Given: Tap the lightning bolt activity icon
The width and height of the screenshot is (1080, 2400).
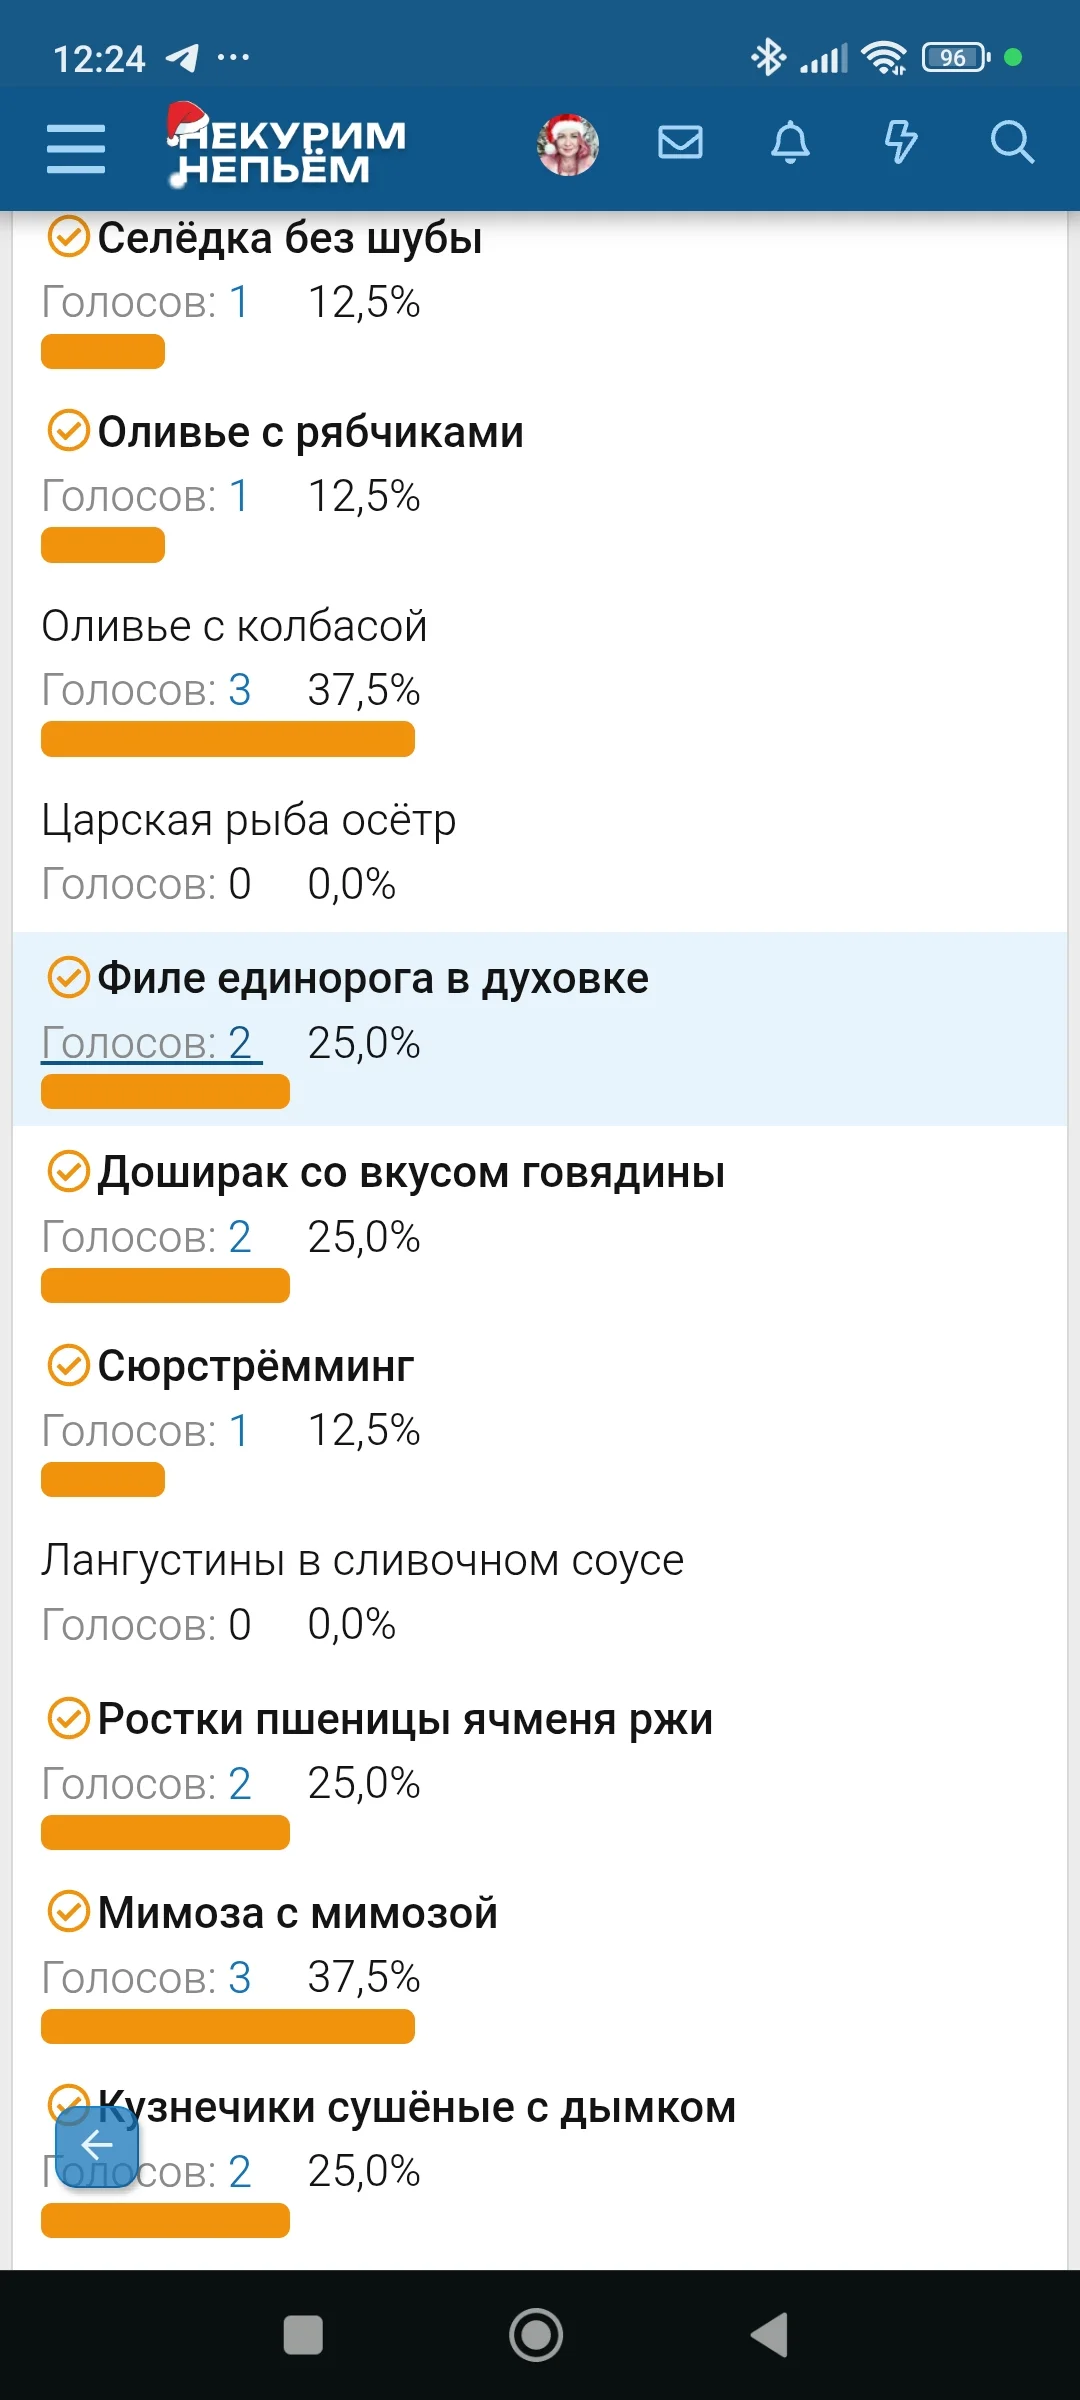Looking at the screenshot, I should coord(900,143).
